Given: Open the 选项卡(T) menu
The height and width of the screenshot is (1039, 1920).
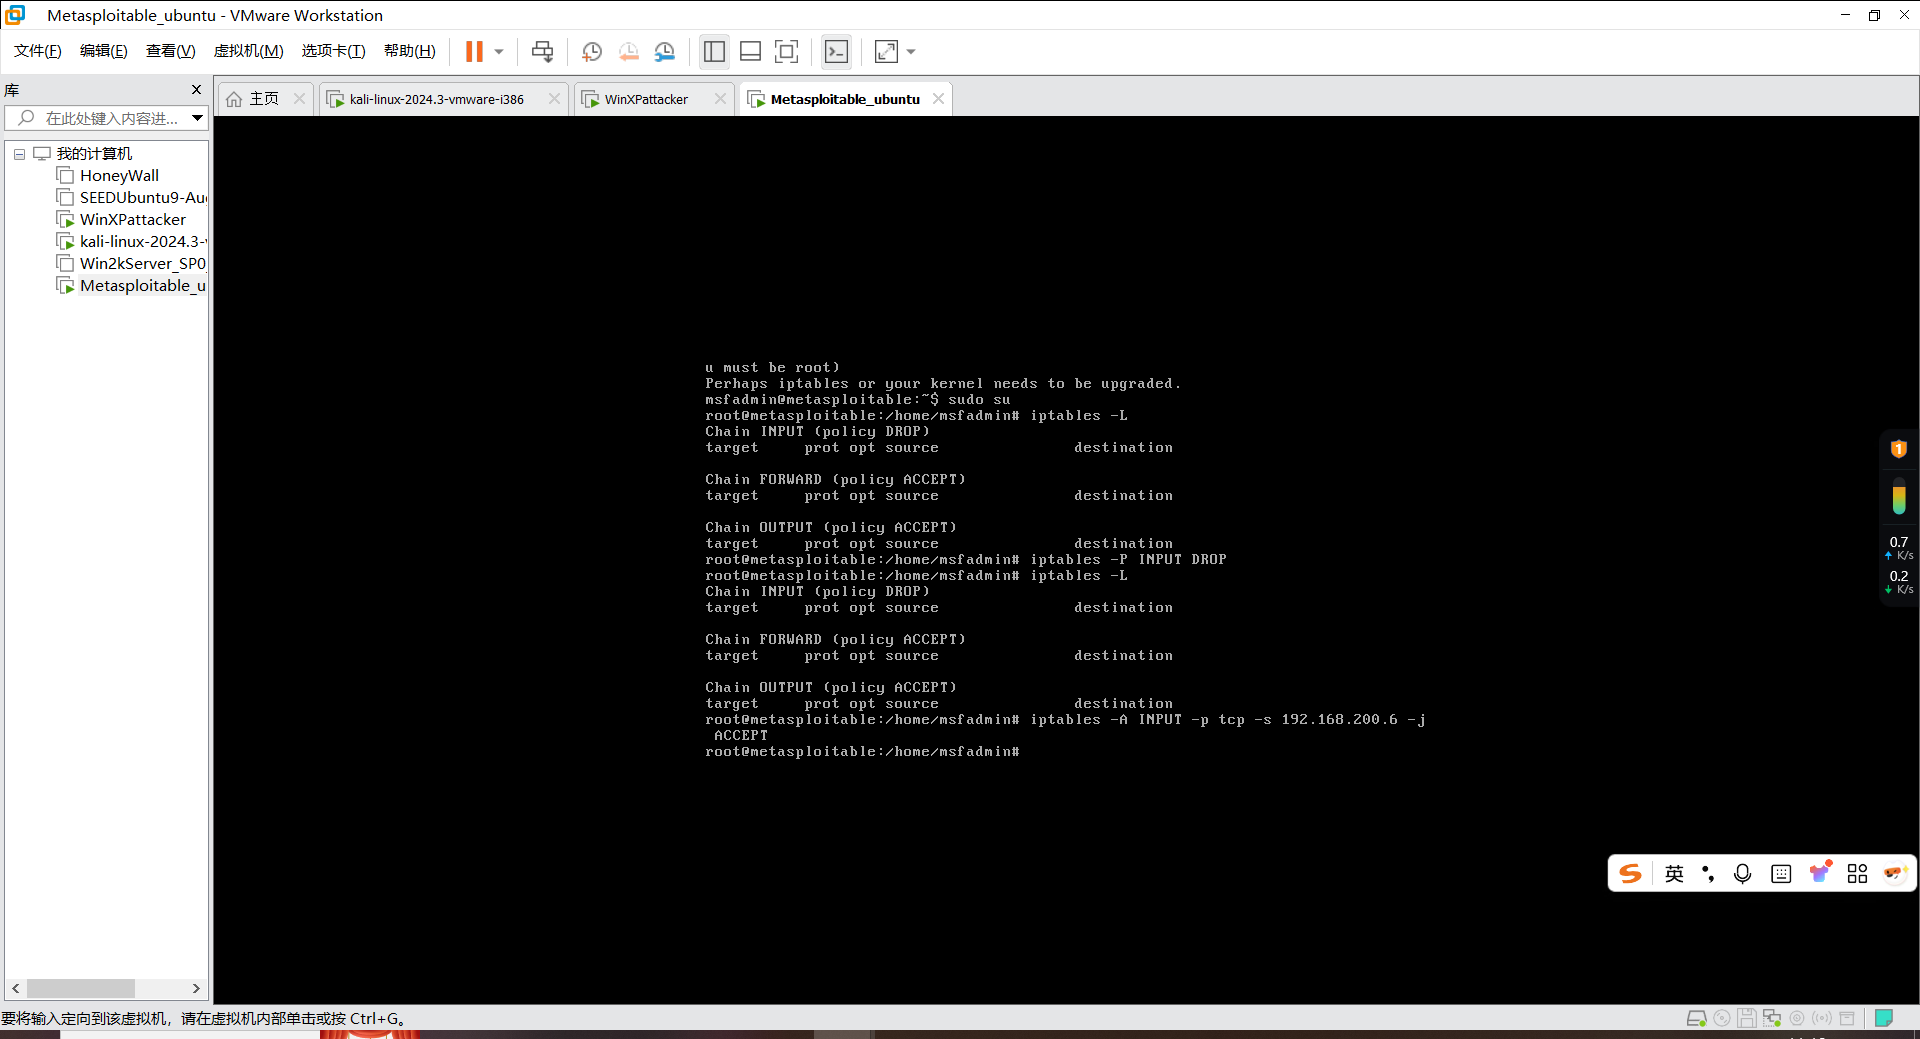Looking at the screenshot, I should click(333, 51).
